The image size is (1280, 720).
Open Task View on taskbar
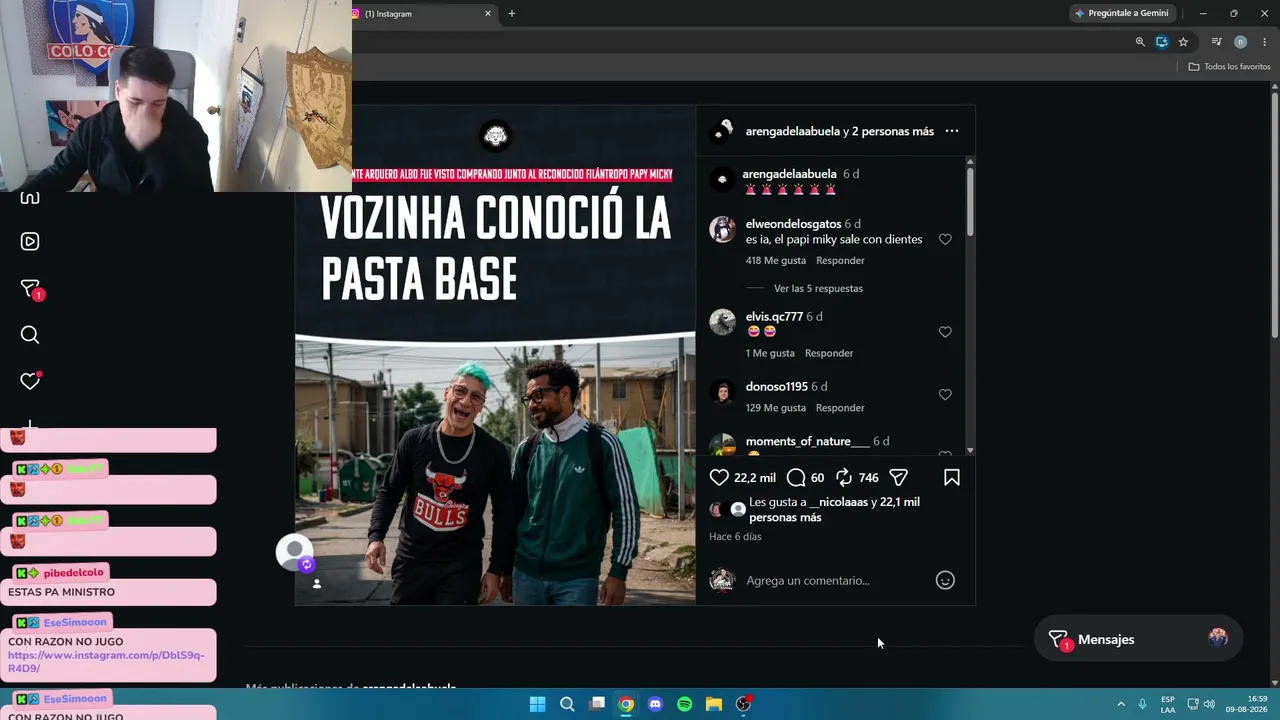pos(597,704)
